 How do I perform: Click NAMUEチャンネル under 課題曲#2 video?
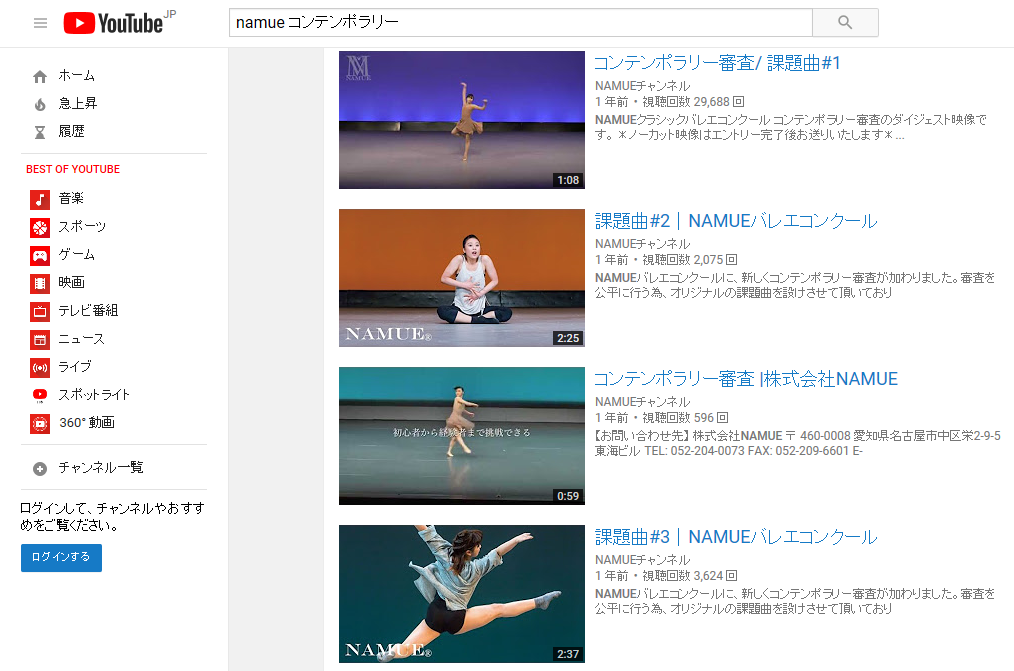(642, 244)
